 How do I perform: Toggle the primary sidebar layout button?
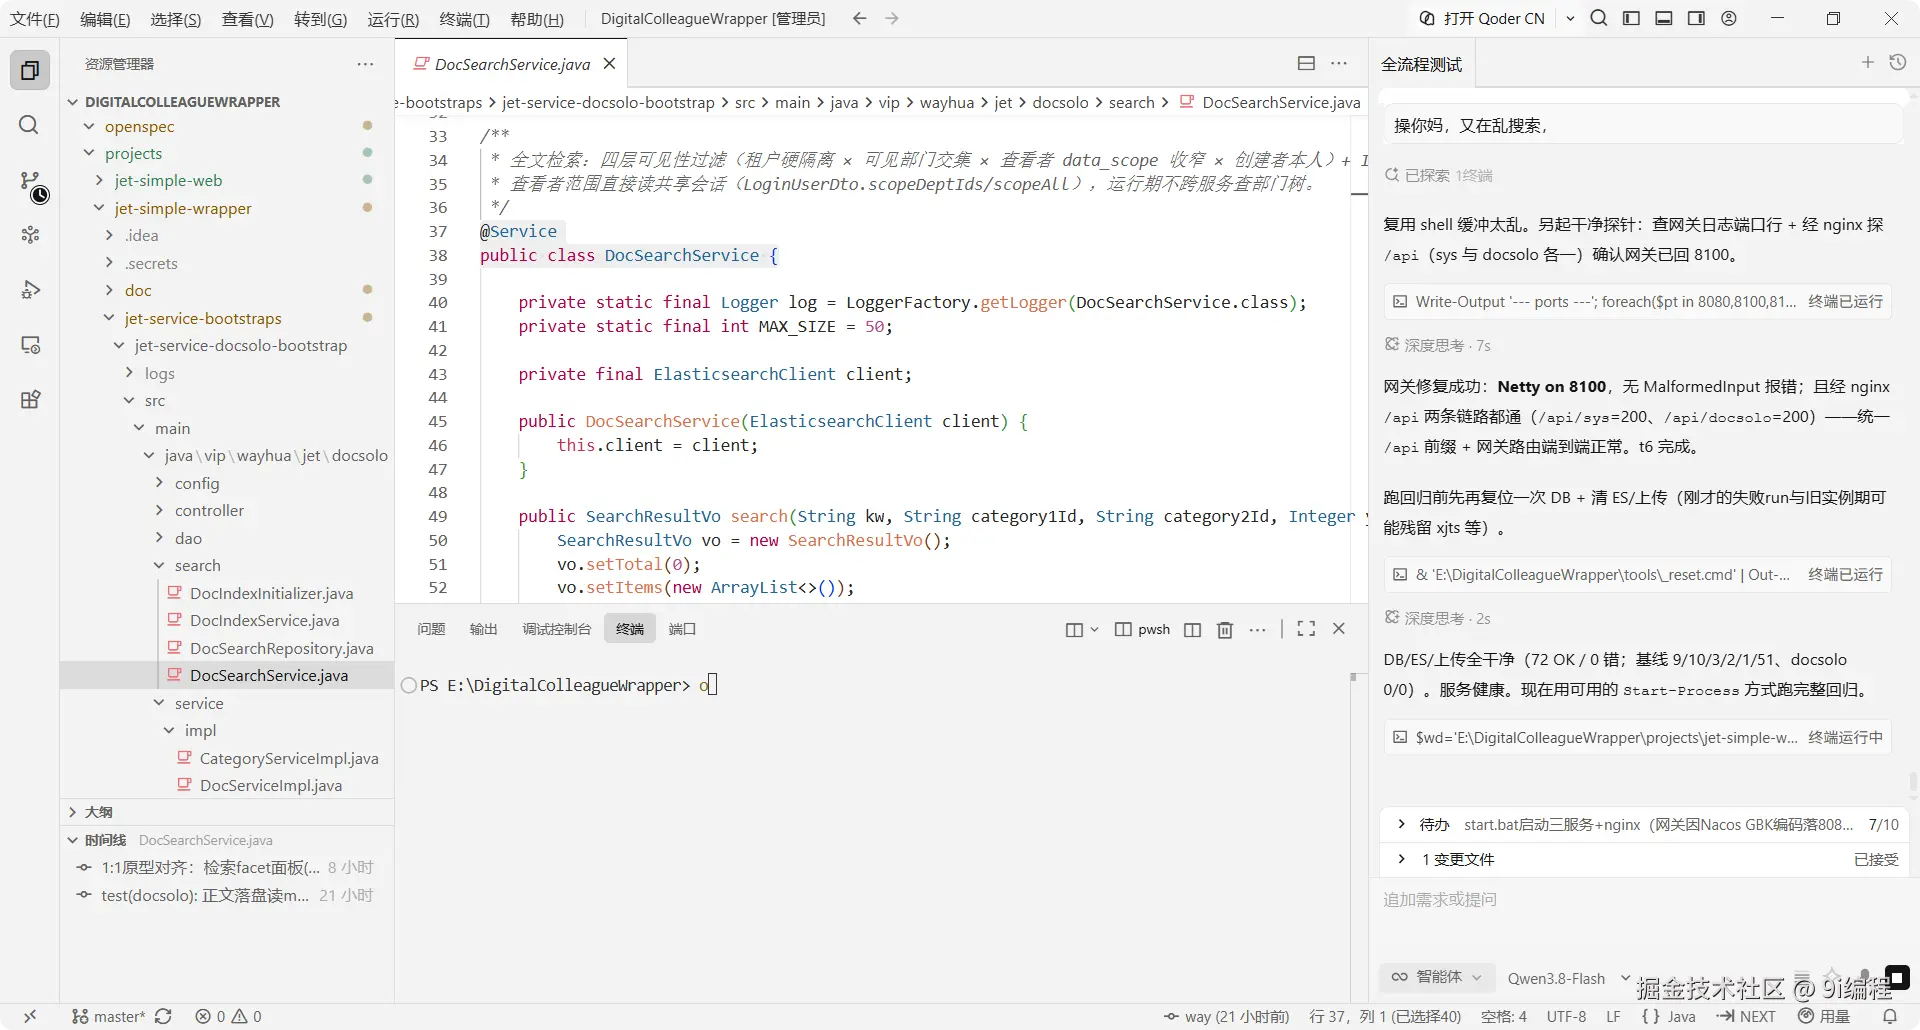tap(1631, 18)
